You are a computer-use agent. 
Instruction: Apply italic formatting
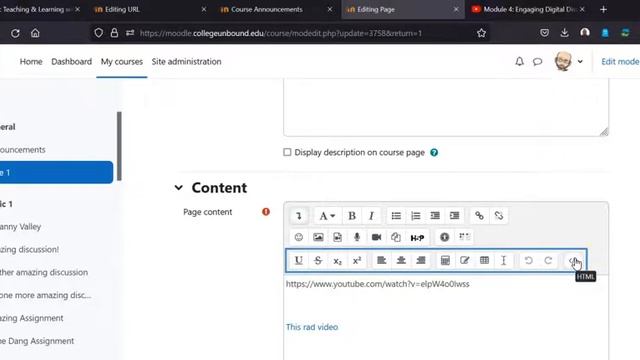click(x=371, y=216)
